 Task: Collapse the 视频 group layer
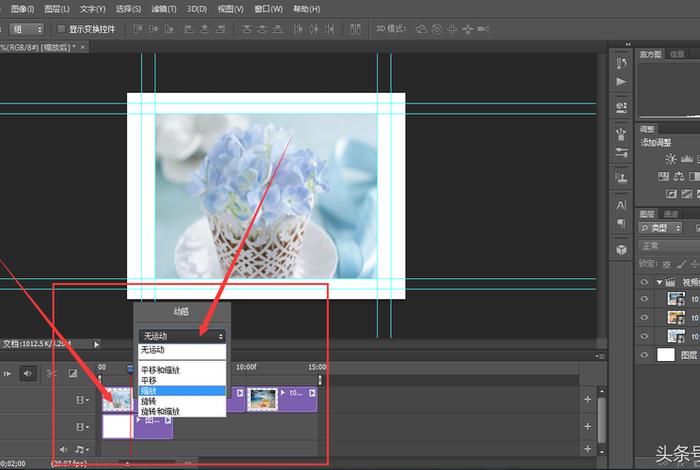(x=659, y=282)
